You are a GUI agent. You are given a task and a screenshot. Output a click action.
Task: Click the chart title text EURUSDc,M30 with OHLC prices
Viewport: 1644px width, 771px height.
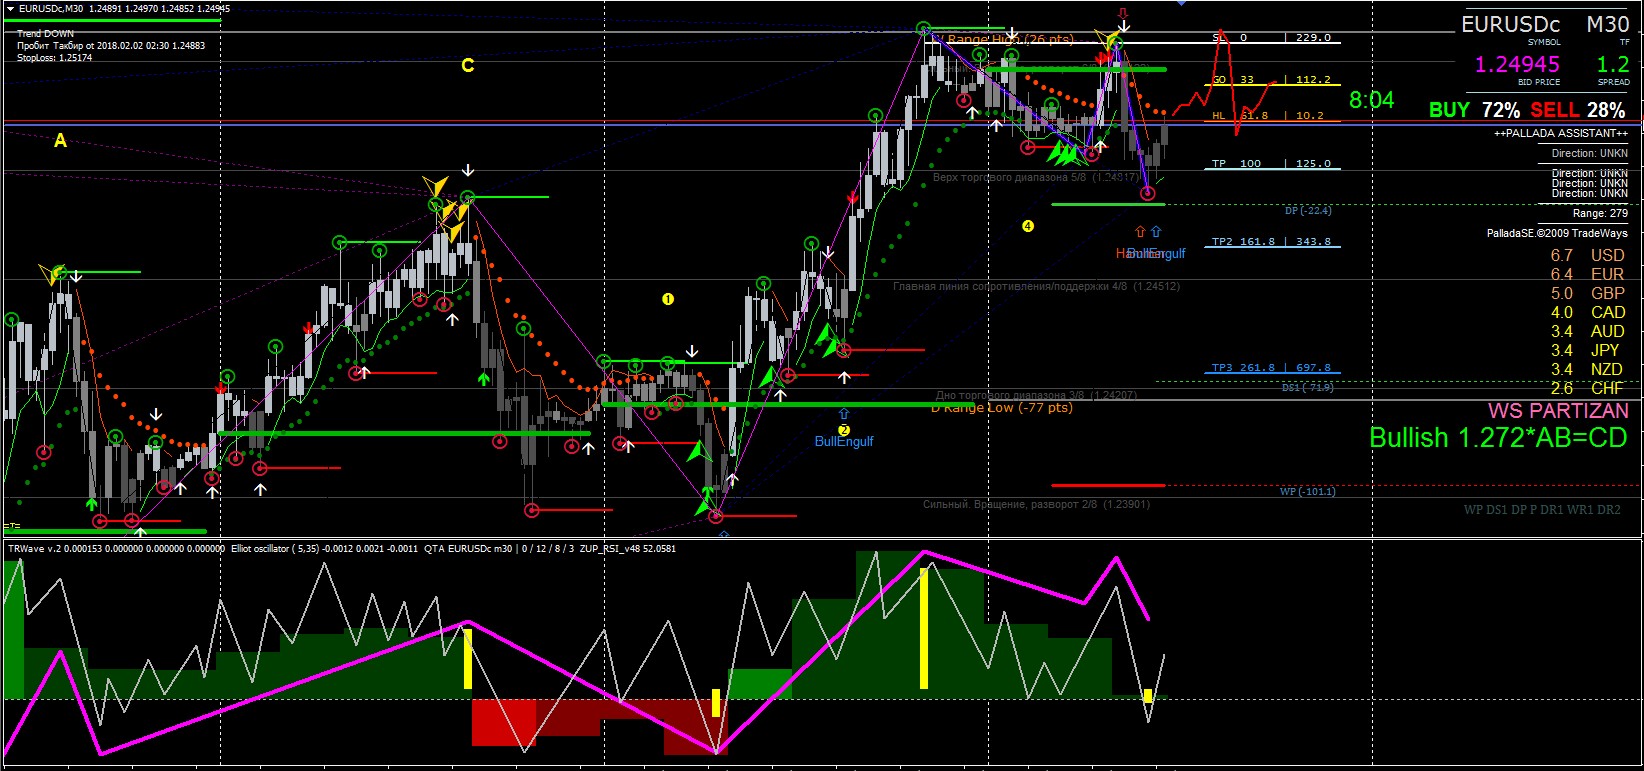[125, 9]
